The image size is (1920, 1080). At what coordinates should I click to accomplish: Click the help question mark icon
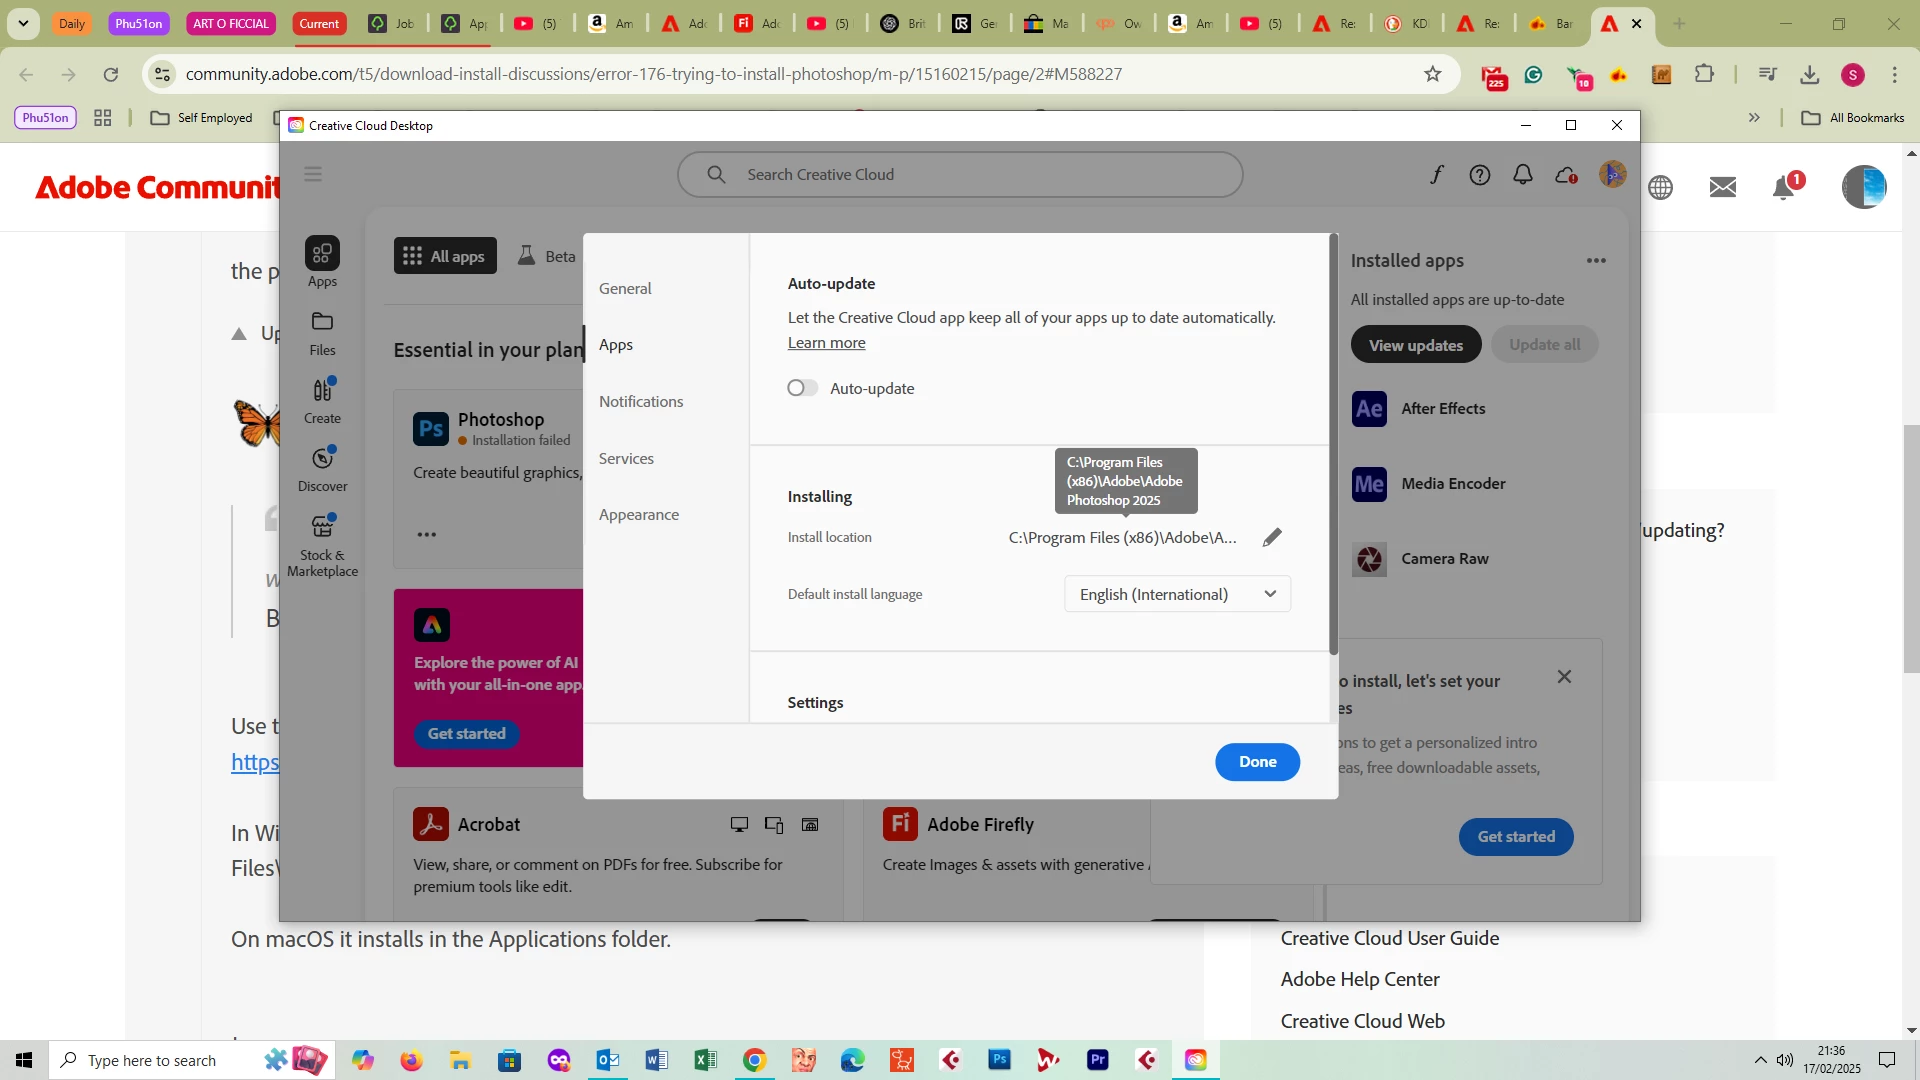[x=1479, y=175]
